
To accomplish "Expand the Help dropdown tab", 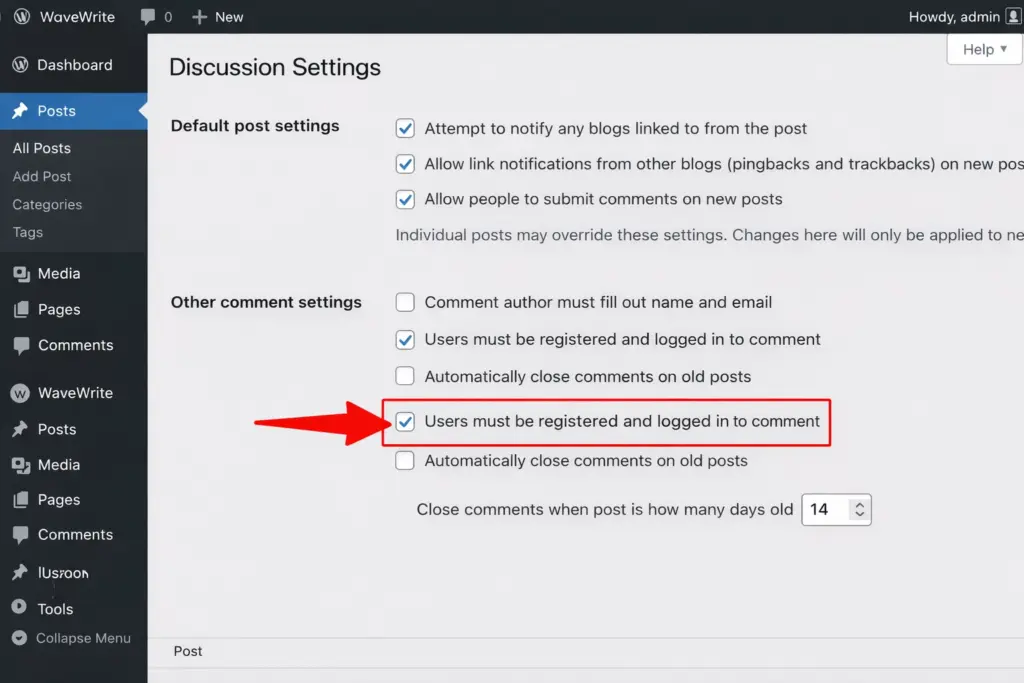I will pos(984,50).
